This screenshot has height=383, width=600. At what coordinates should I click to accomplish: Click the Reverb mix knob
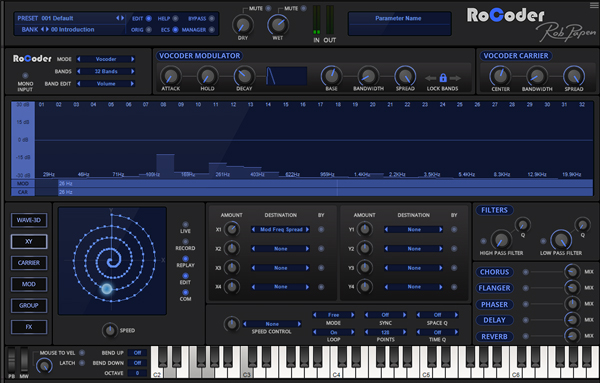tap(572, 336)
